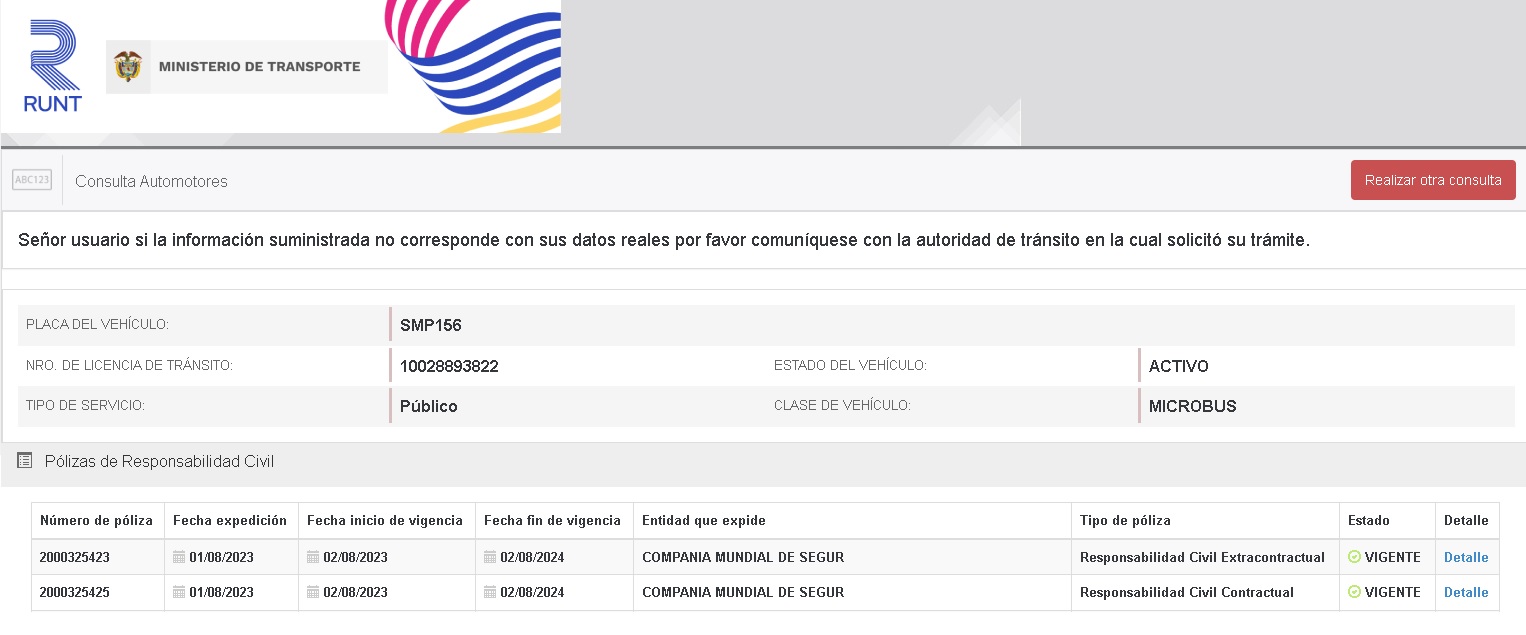The width and height of the screenshot is (1526, 635).
Task: Click the Ministerio de Transporte coat of arms
Action: click(128, 67)
